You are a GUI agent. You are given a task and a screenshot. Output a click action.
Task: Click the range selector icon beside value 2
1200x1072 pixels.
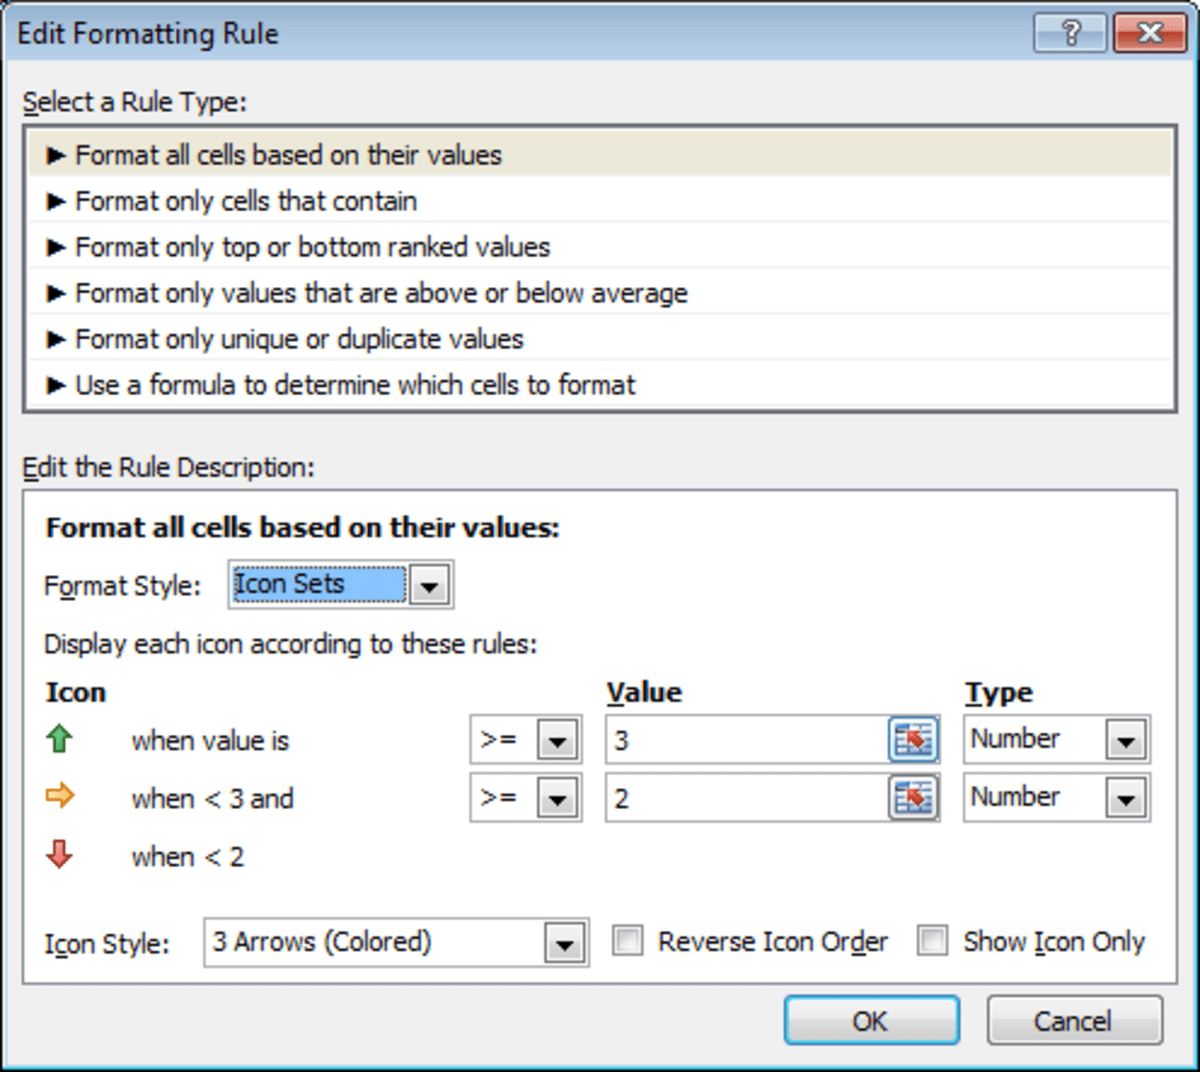913,797
